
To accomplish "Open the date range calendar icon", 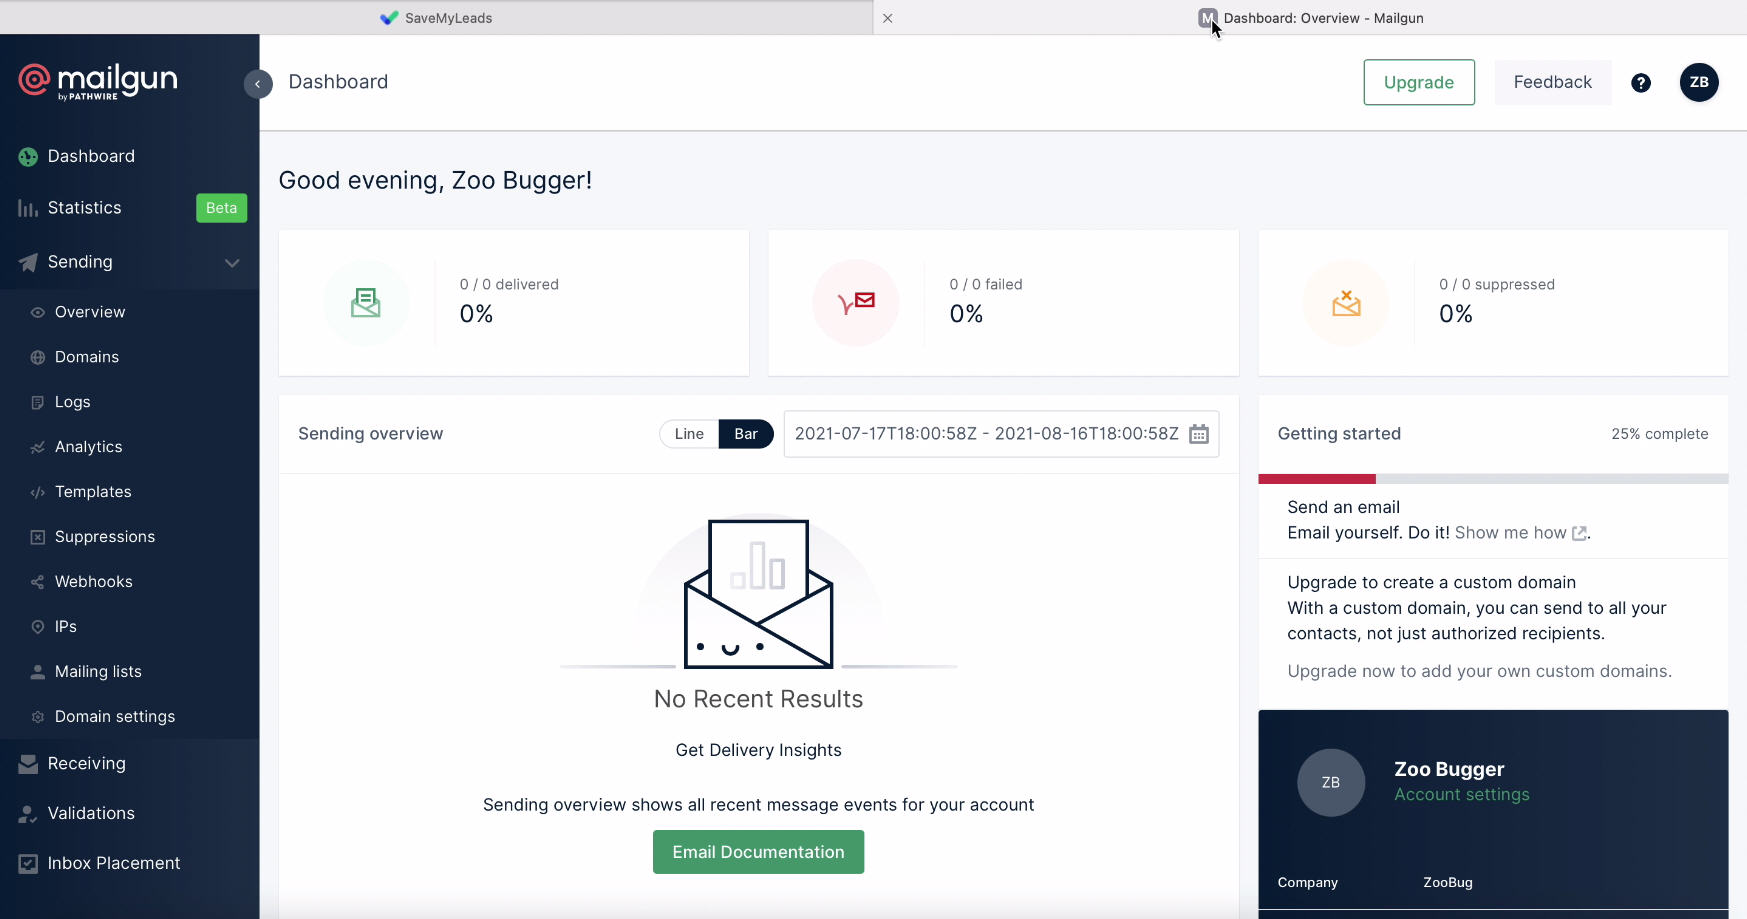I will click(x=1199, y=434).
